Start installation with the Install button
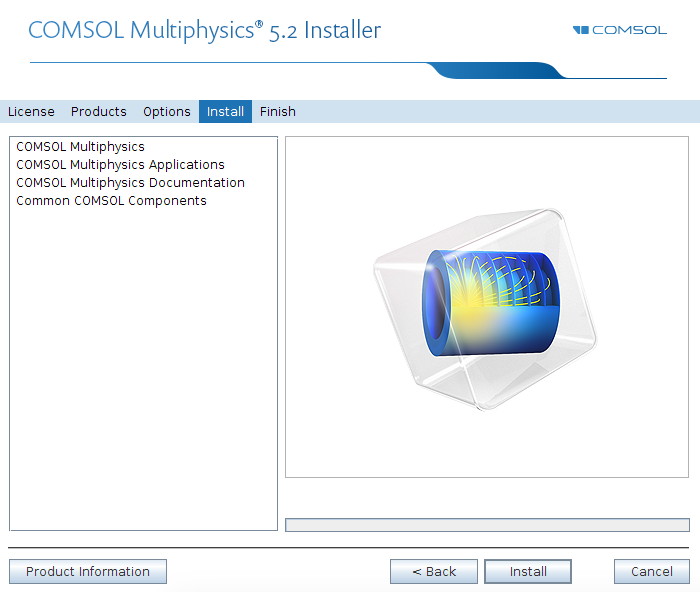This screenshot has width=700, height=592. [x=528, y=571]
